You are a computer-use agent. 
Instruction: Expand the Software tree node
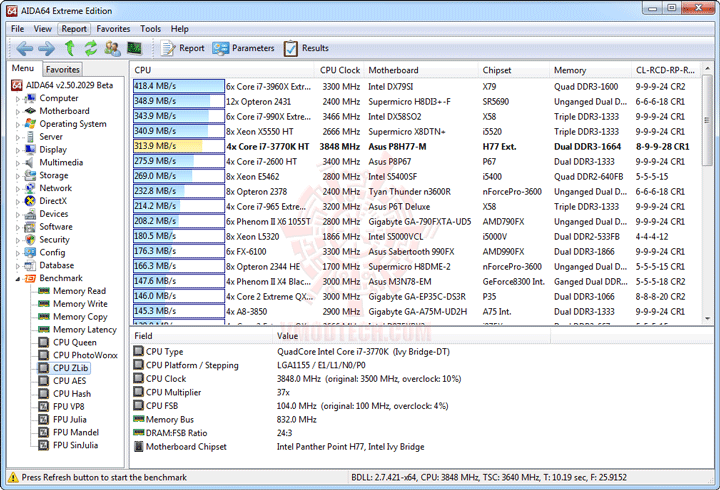pos(18,227)
